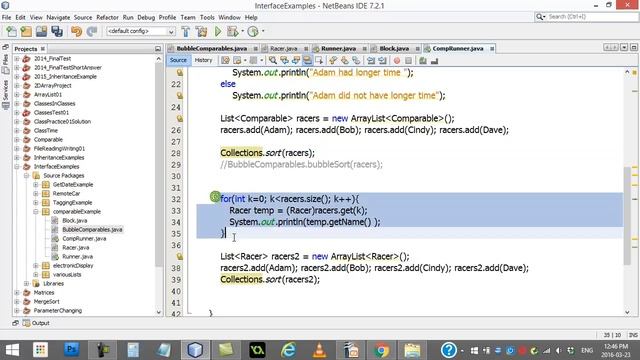Expand the Libraries node
This screenshot has width=640, height=360.
[x=27, y=283]
